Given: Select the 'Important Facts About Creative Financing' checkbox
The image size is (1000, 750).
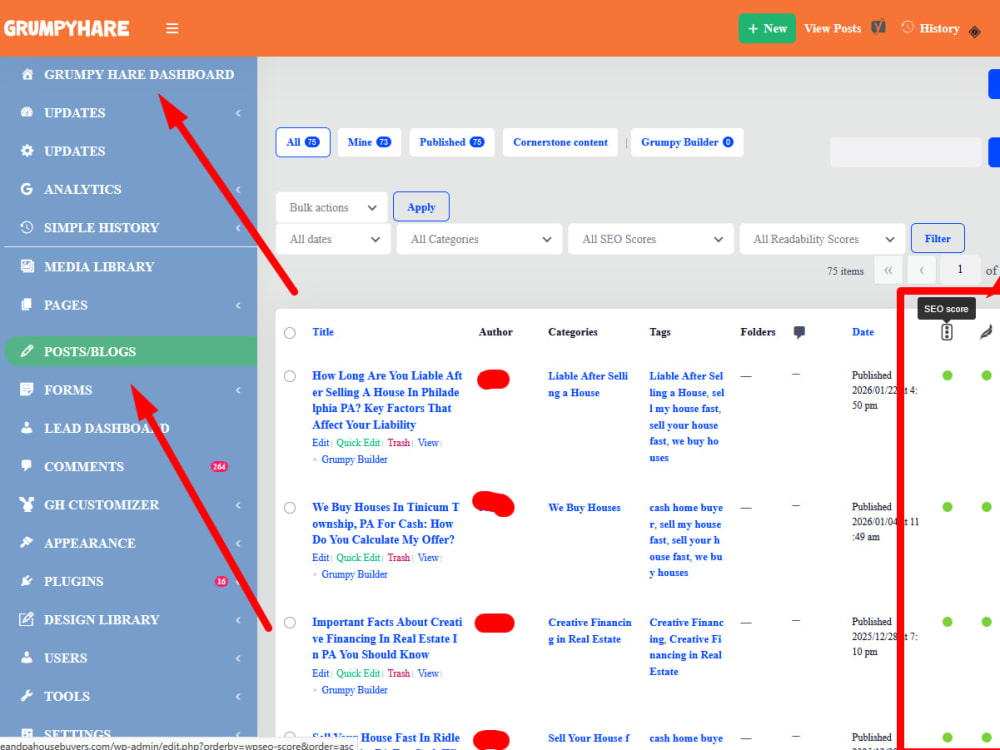Looking at the screenshot, I should click(290, 622).
